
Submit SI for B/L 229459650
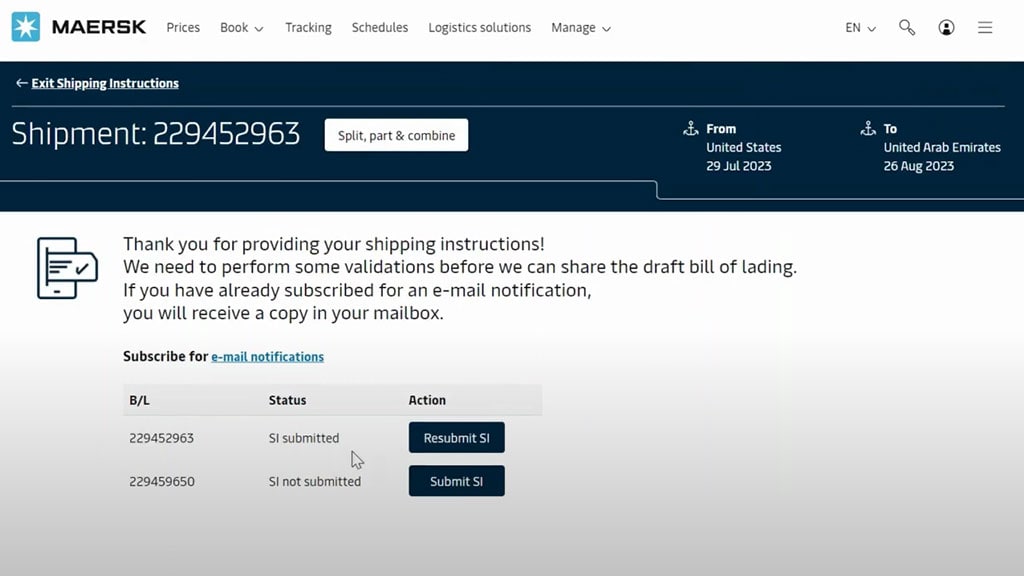point(456,481)
